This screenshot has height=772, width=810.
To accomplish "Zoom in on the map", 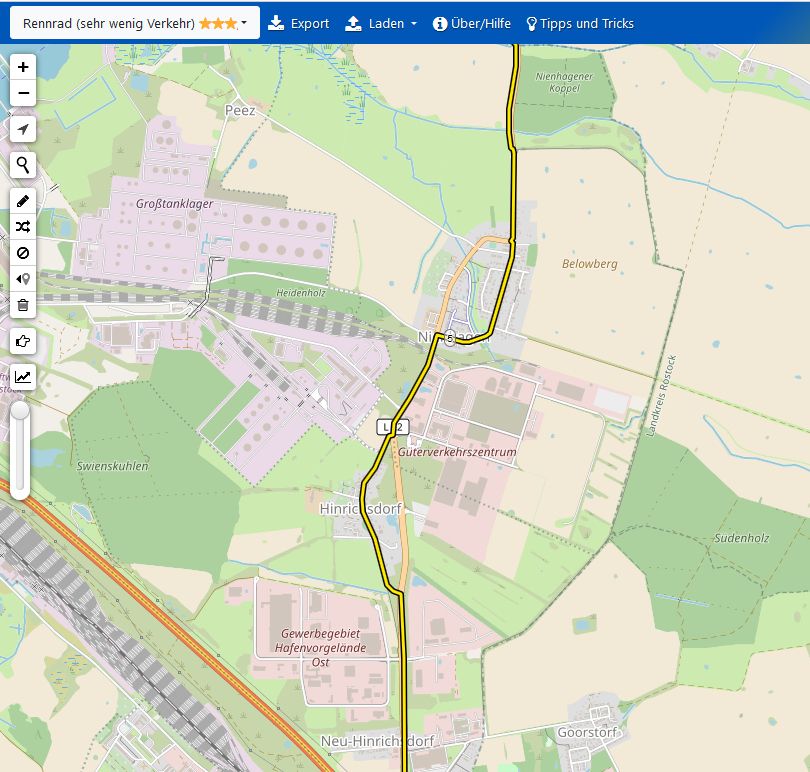I will (x=24, y=68).
